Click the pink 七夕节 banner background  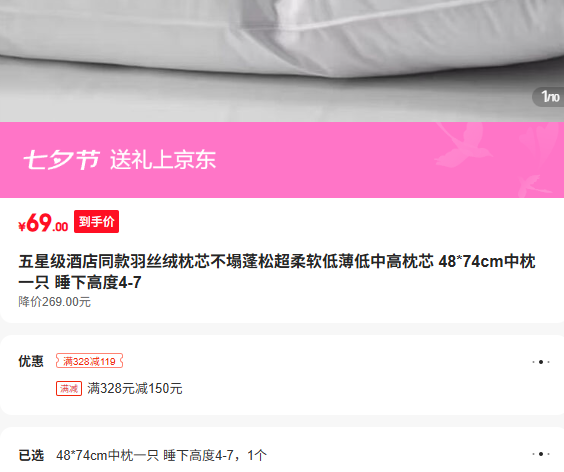tap(282, 160)
